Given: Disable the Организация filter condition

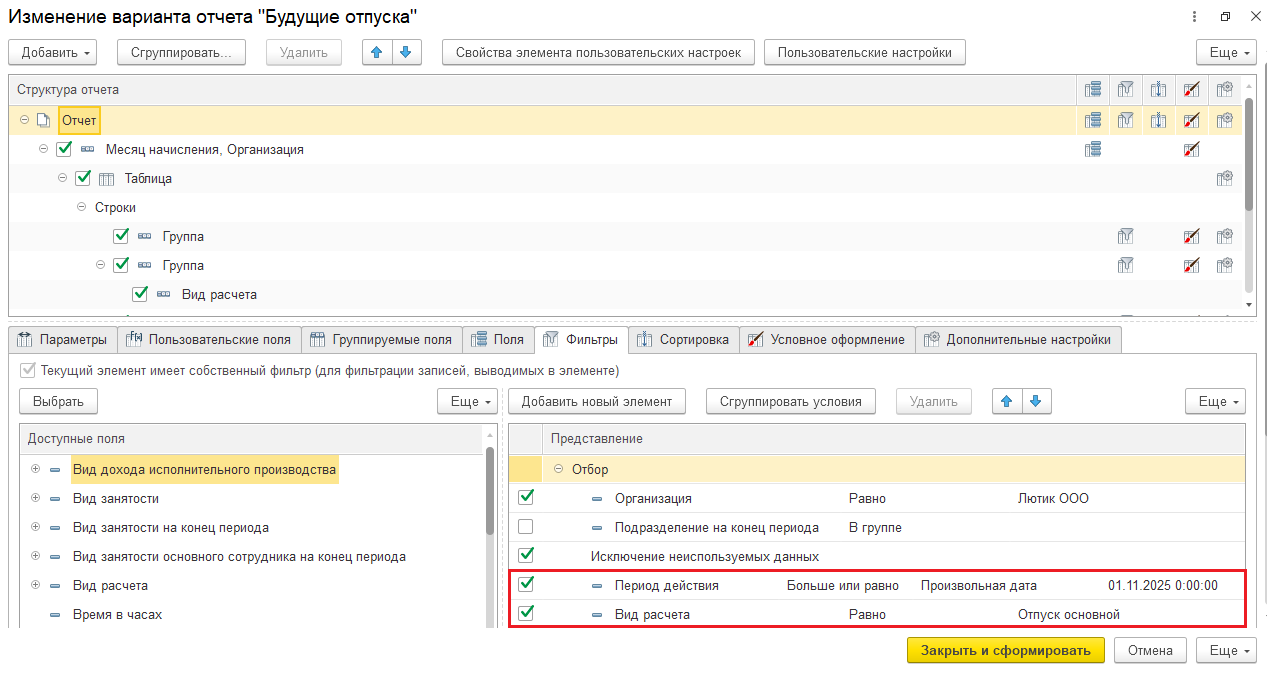Looking at the screenshot, I should tap(526, 497).
